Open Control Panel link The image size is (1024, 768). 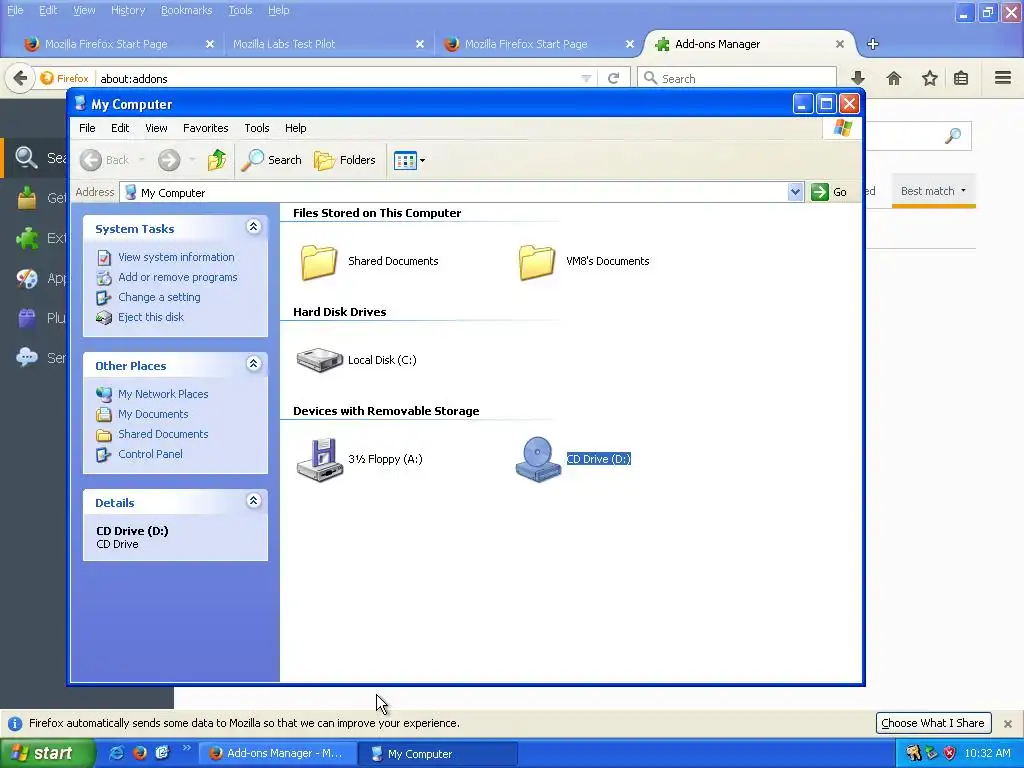pos(150,454)
